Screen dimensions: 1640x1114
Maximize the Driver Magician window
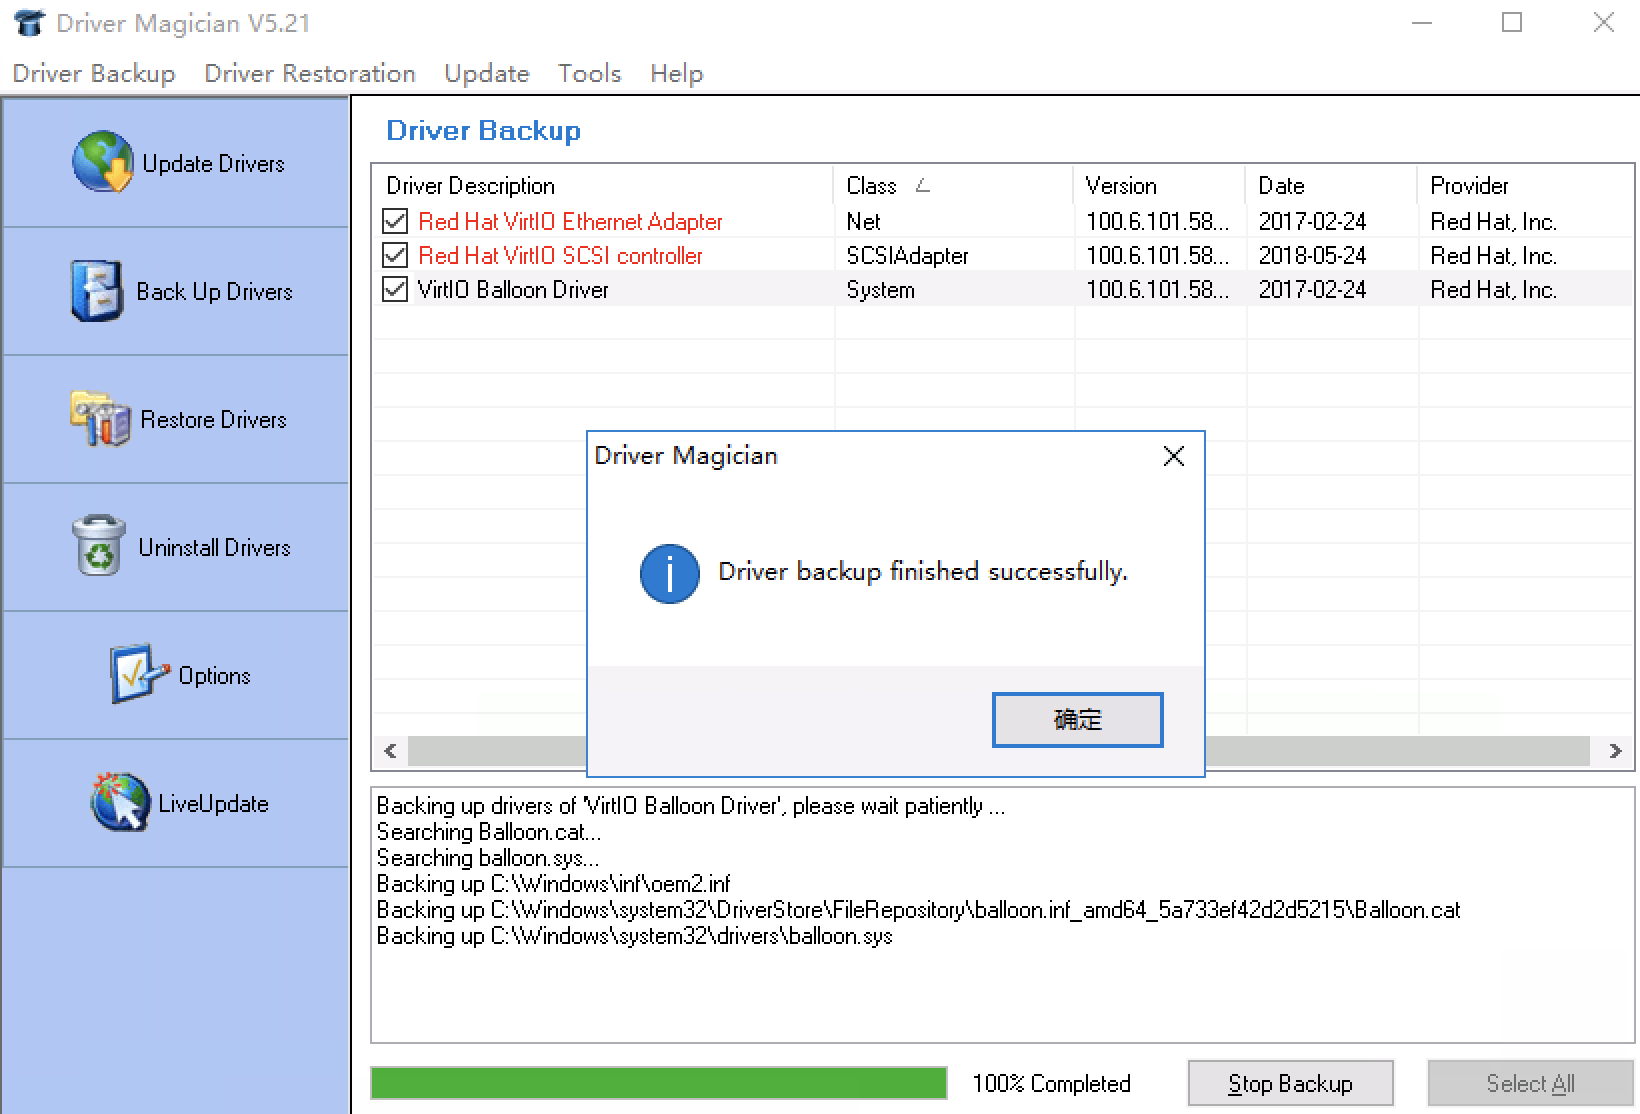click(x=1512, y=23)
